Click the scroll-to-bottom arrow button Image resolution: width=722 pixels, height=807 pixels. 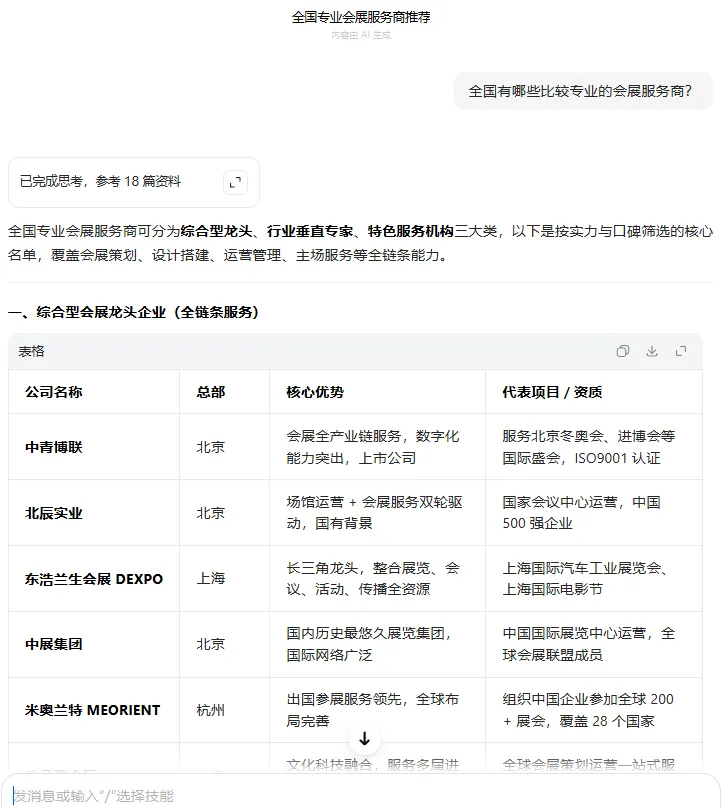pyautogui.click(x=364, y=739)
